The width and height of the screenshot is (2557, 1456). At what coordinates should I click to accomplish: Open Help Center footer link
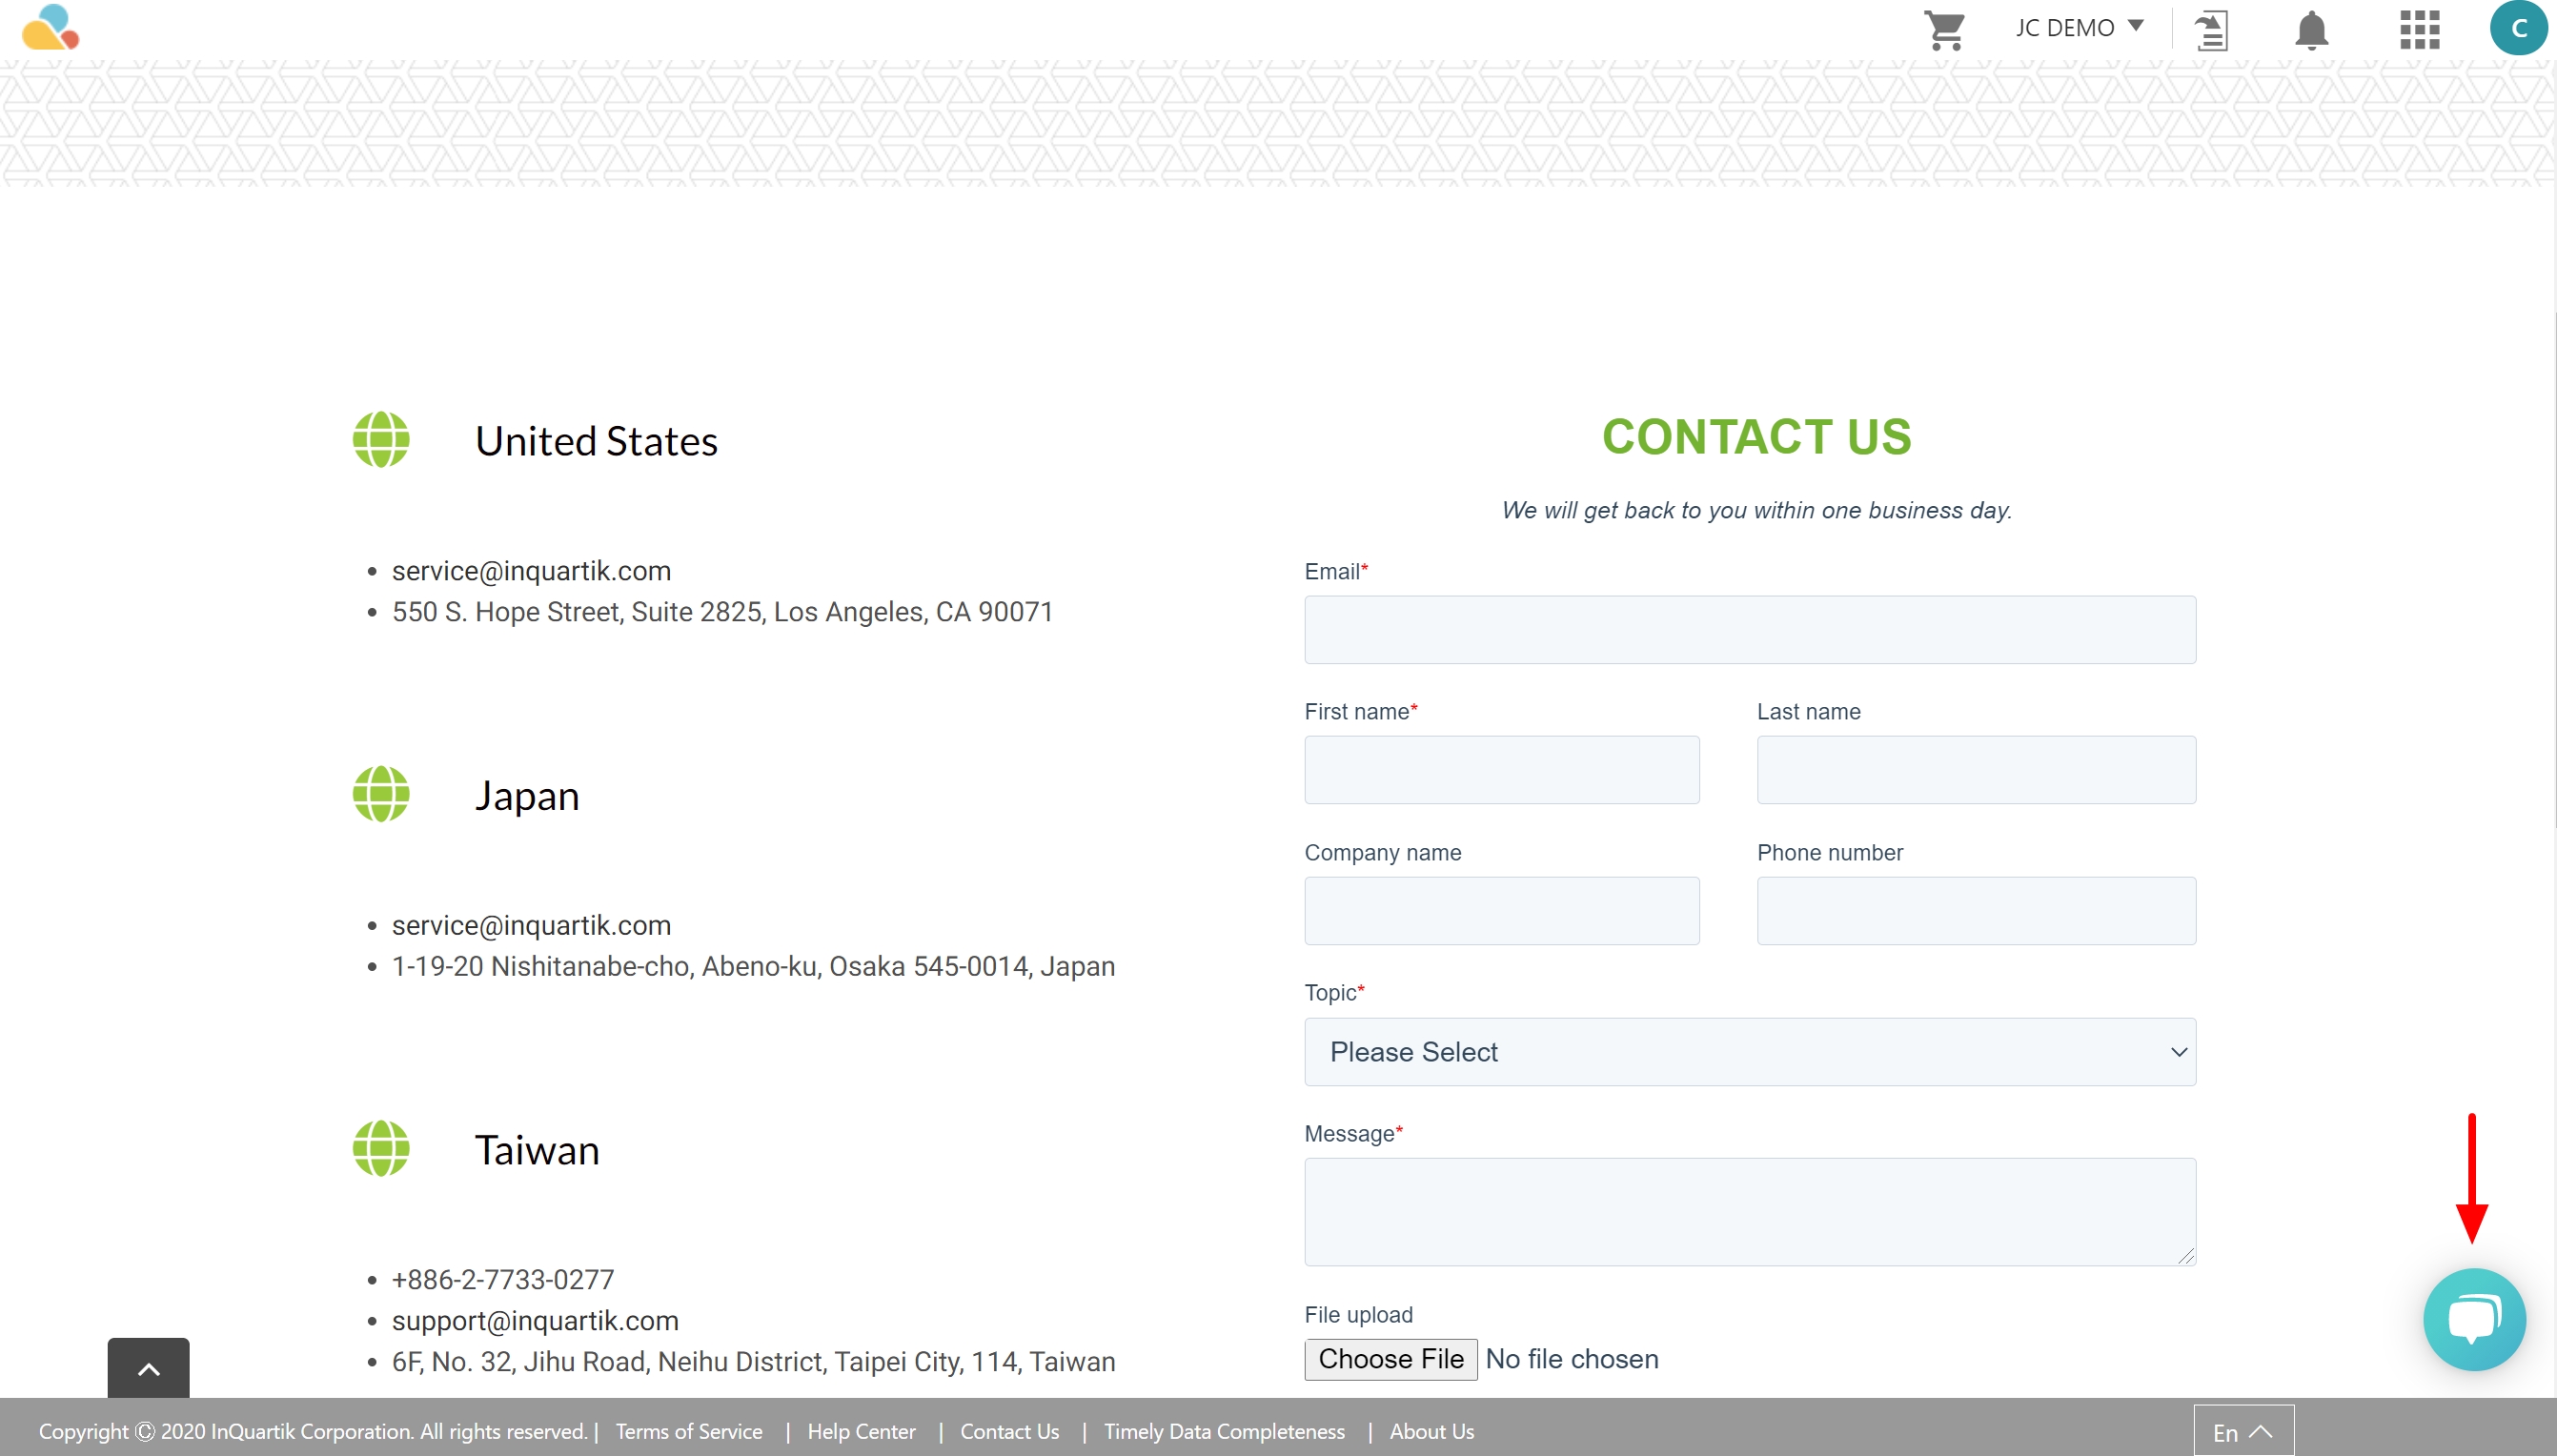[x=861, y=1431]
